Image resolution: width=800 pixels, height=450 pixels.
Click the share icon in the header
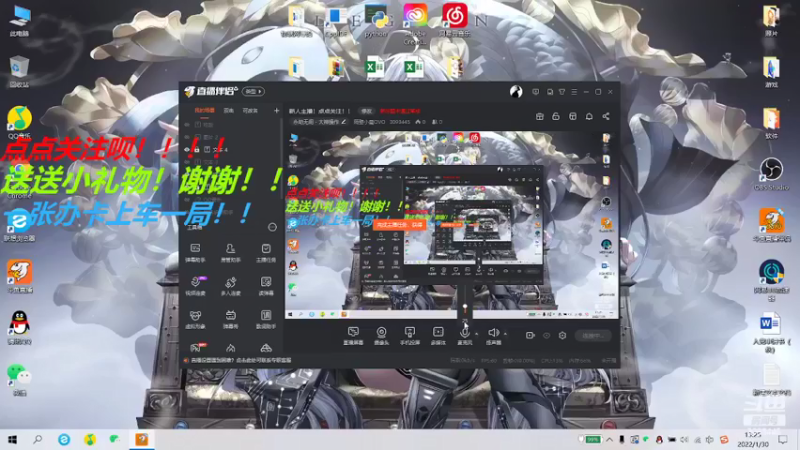point(606,116)
